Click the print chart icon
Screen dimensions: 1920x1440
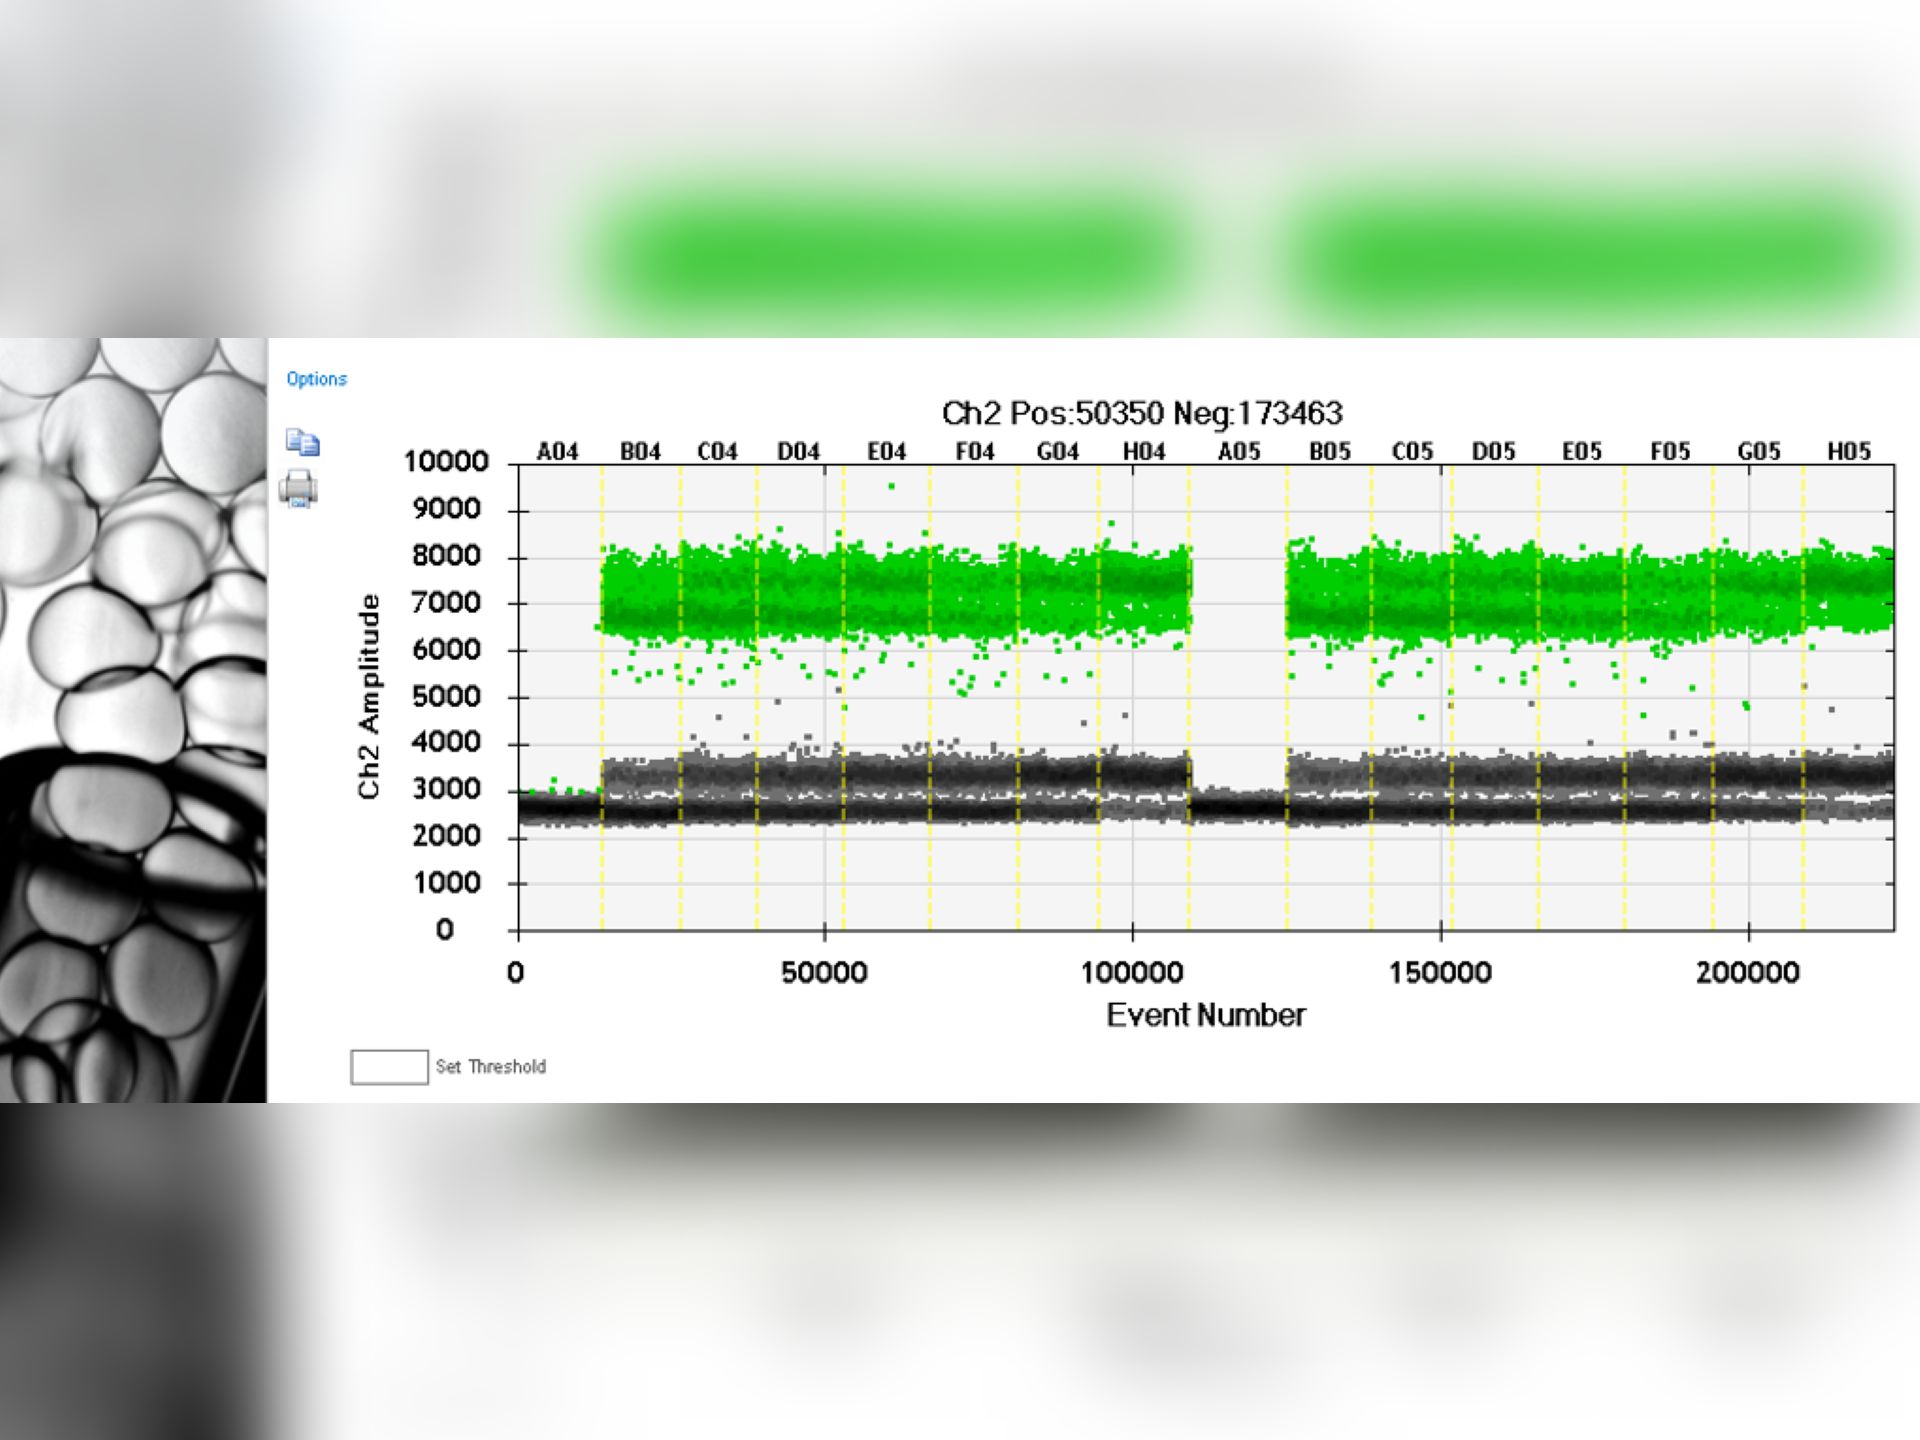point(298,489)
